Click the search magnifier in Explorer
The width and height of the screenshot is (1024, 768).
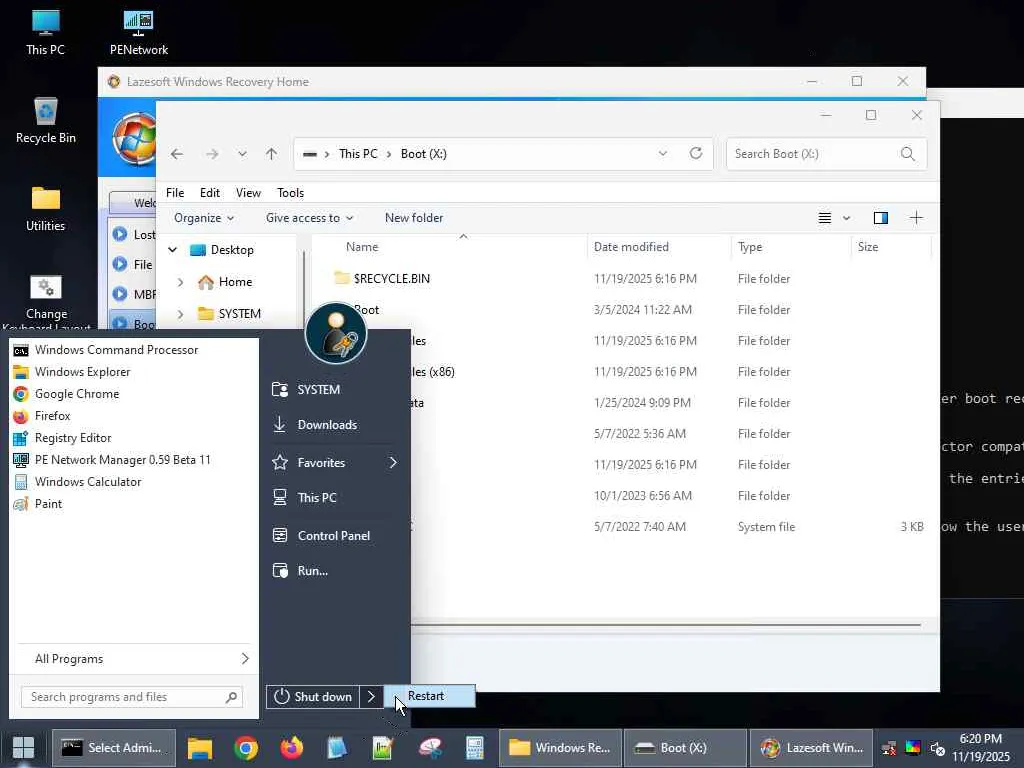point(907,154)
